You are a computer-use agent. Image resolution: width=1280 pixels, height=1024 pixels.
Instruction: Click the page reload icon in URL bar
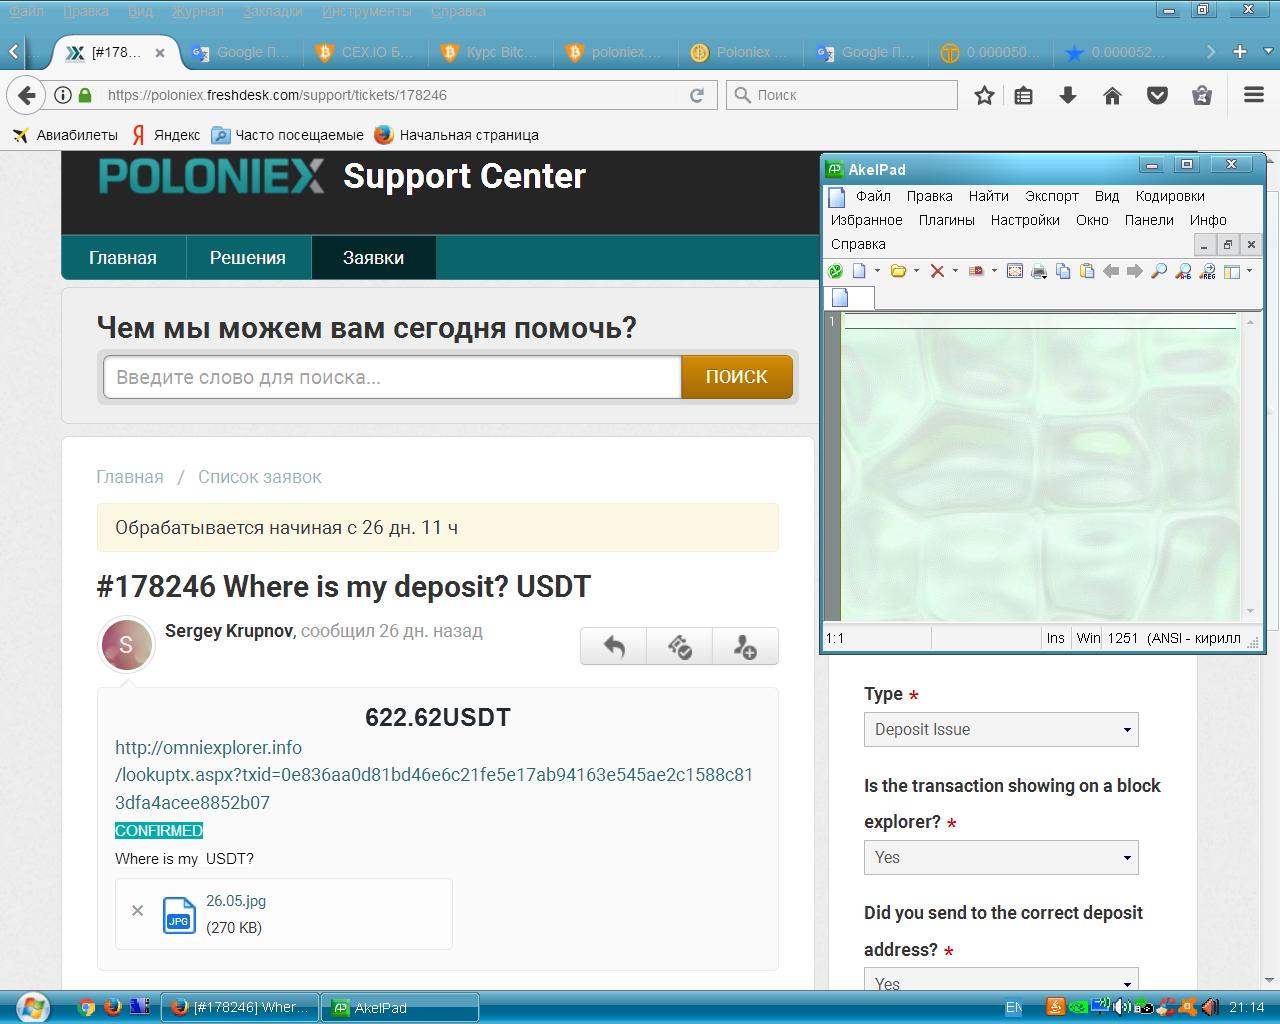[x=697, y=95]
